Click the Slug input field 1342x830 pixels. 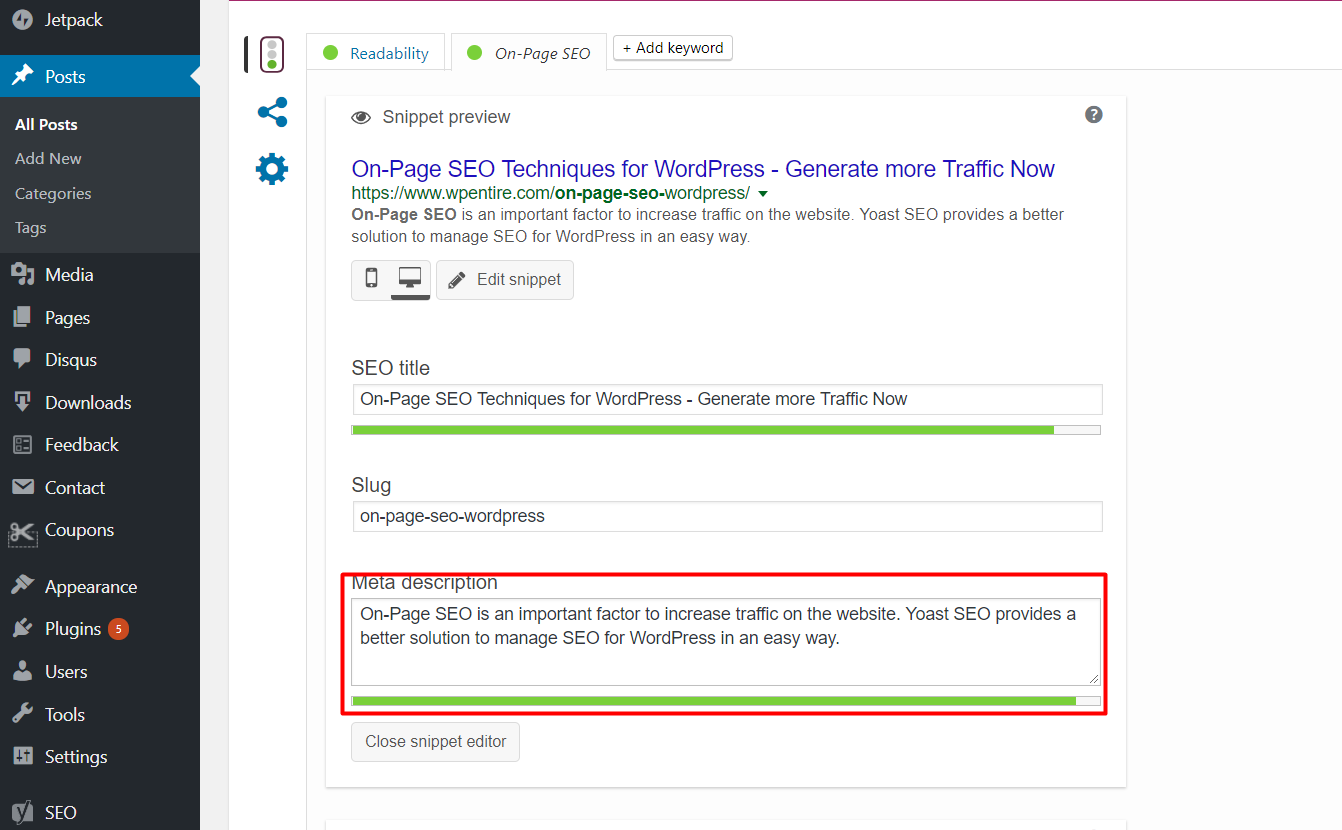click(727, 516)
